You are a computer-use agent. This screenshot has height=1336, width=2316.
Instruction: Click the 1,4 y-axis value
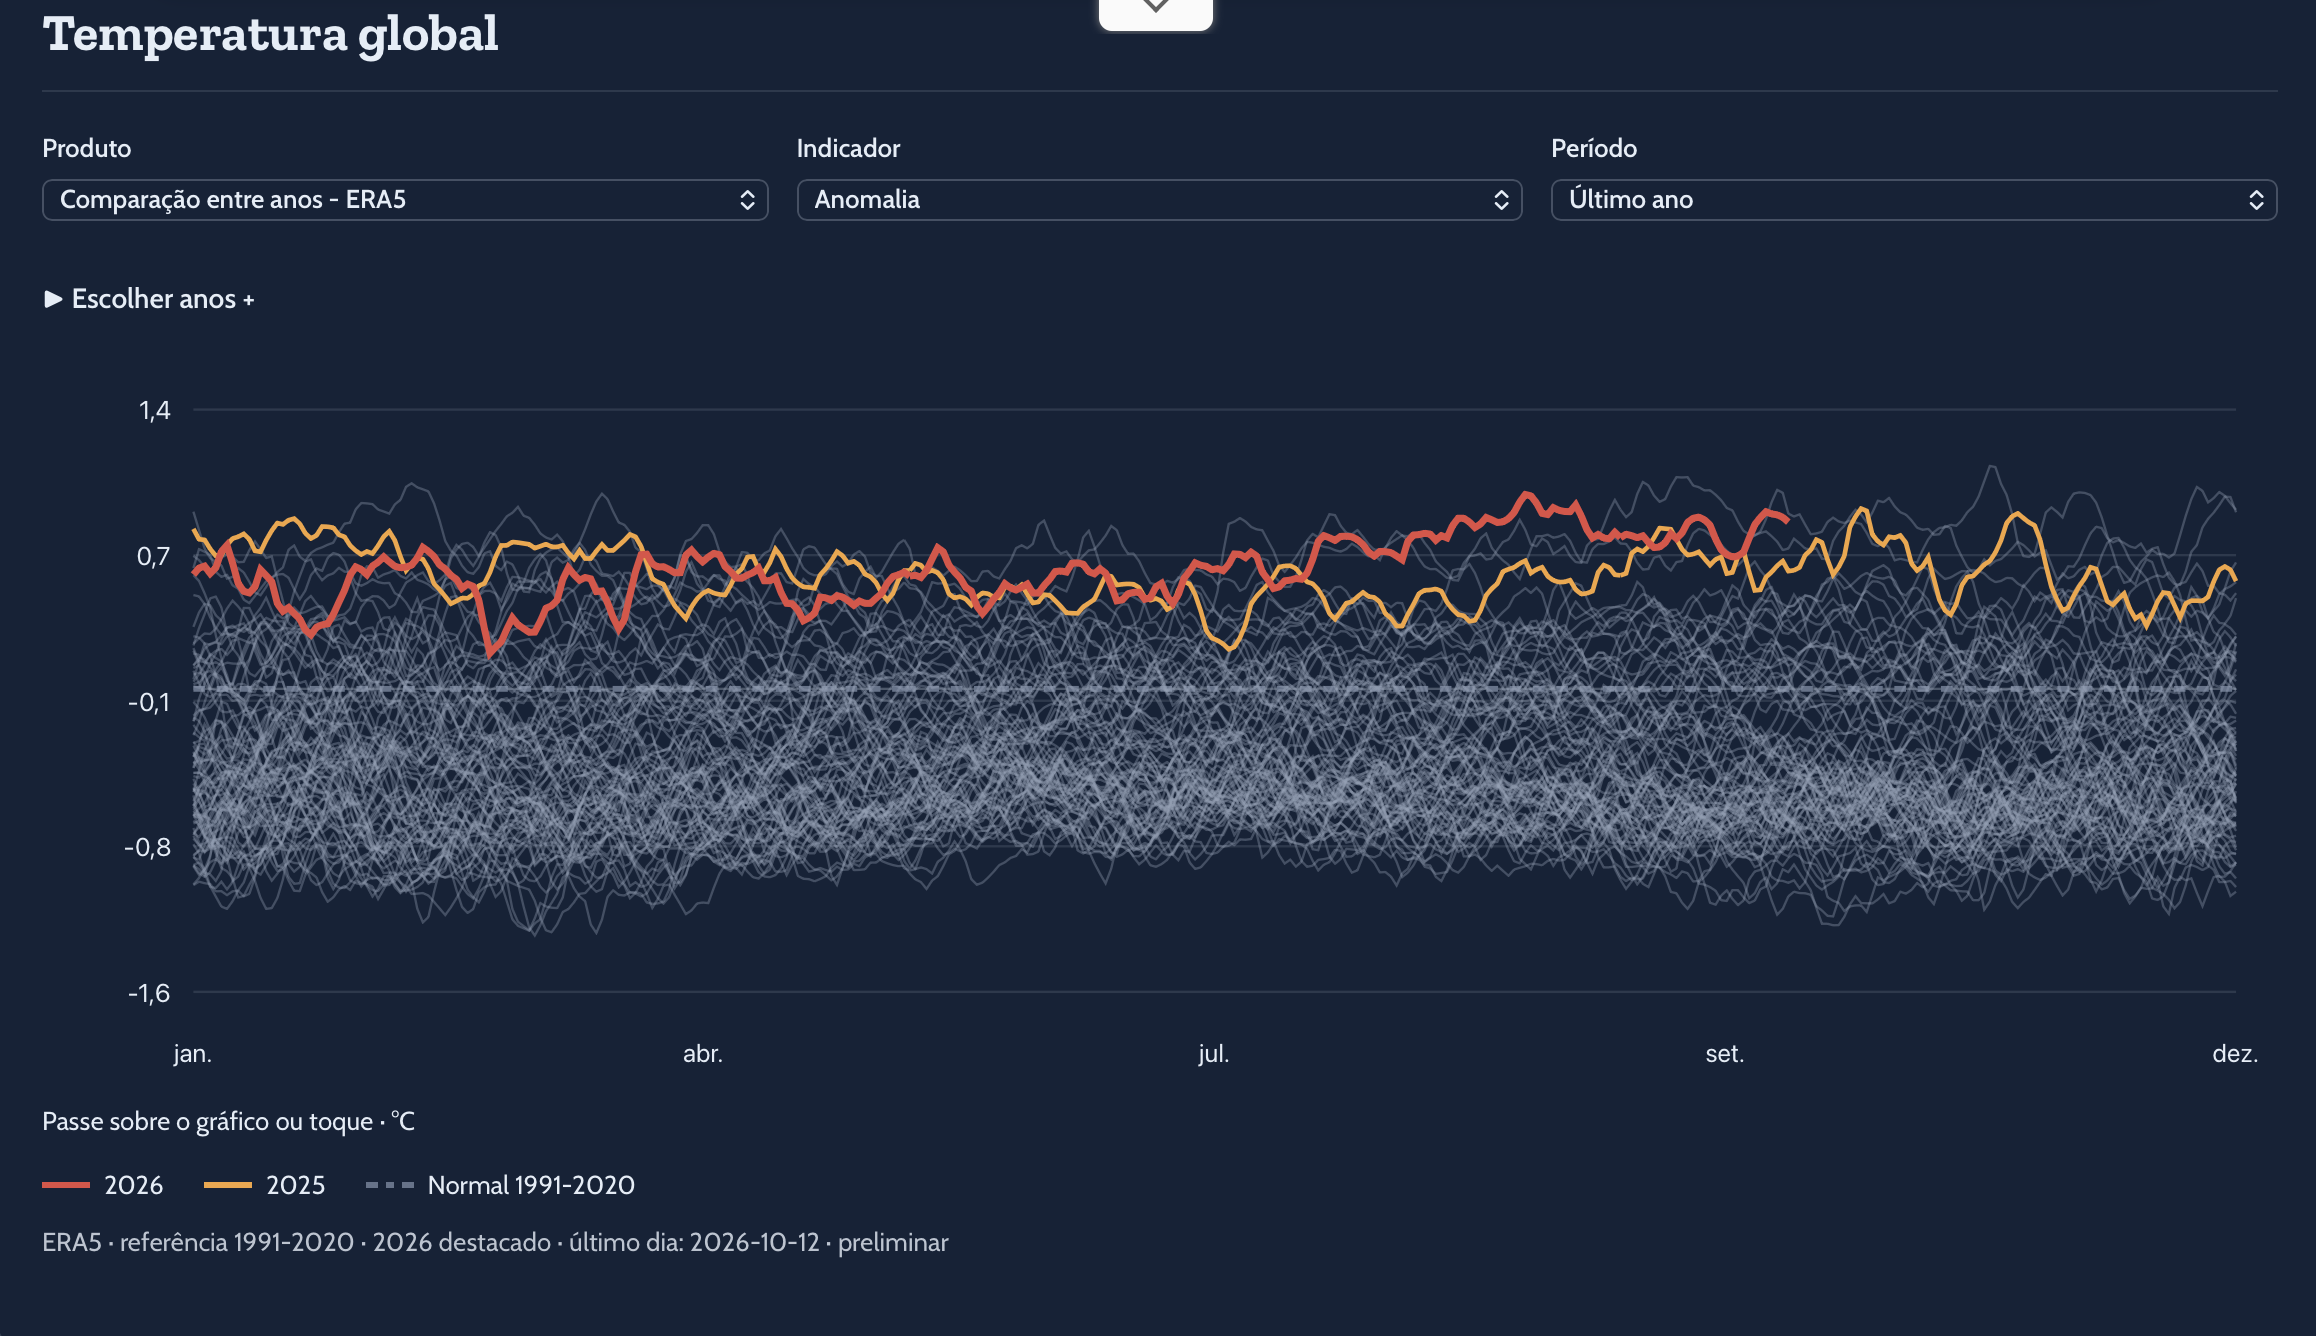point(155,410)
